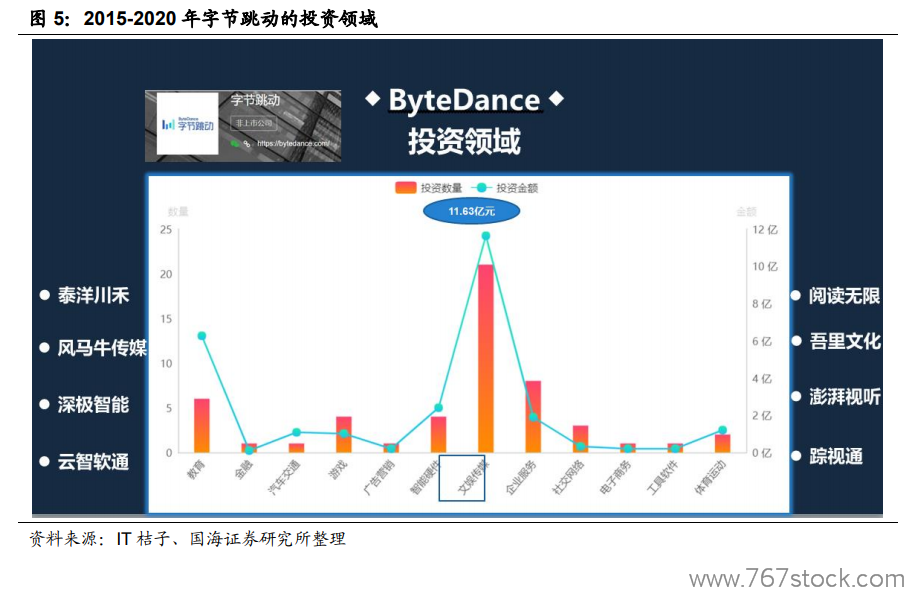Click the 15 value on the count axis

point(166,319)
